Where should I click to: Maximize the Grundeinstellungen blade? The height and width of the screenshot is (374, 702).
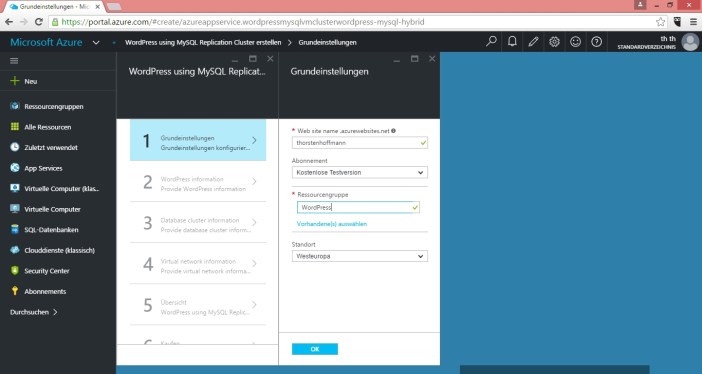pyautogui.click(x=415, y=59)
